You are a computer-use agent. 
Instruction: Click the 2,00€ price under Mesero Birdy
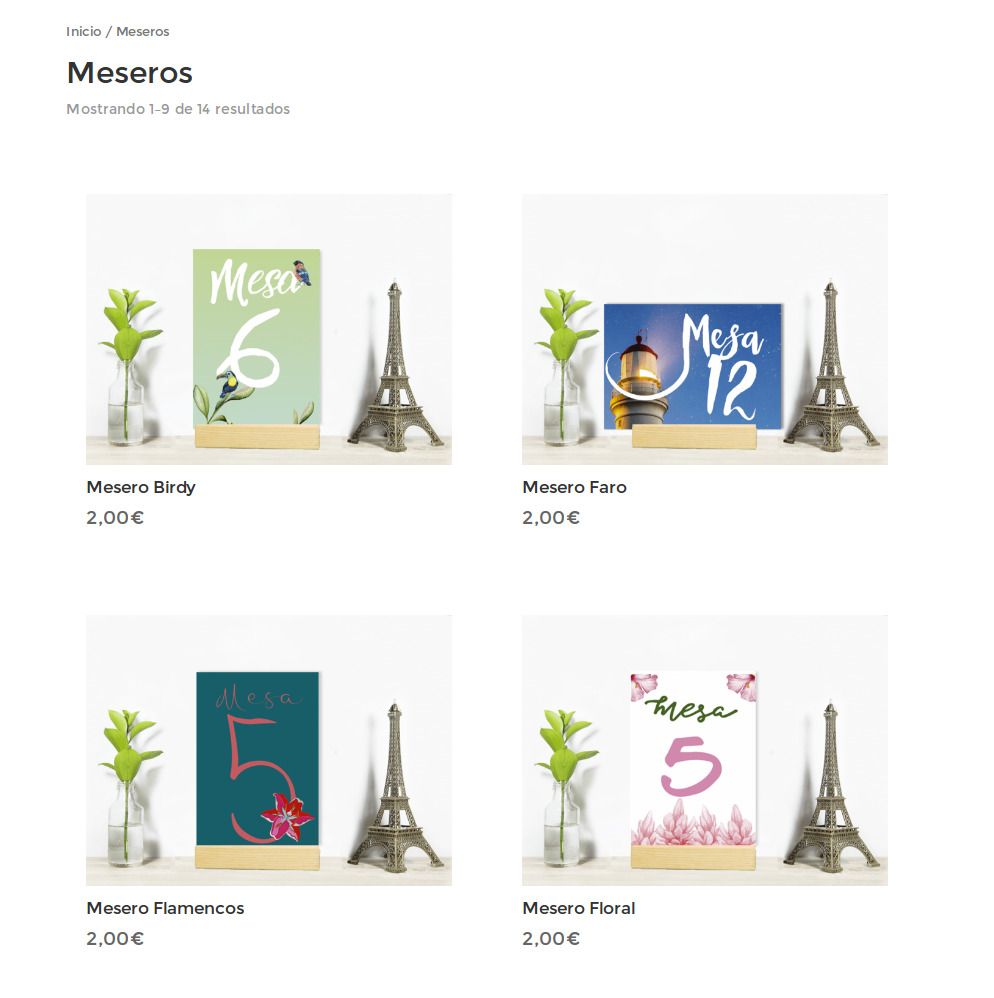[115, 517]
